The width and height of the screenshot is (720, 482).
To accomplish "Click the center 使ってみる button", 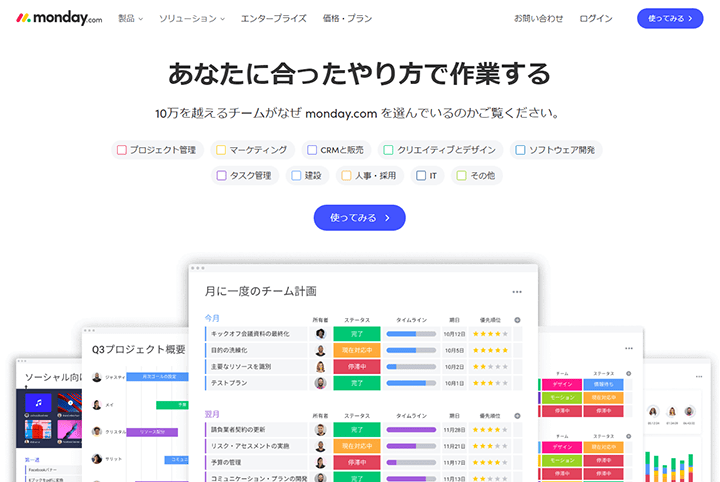I will pos(360,218).
